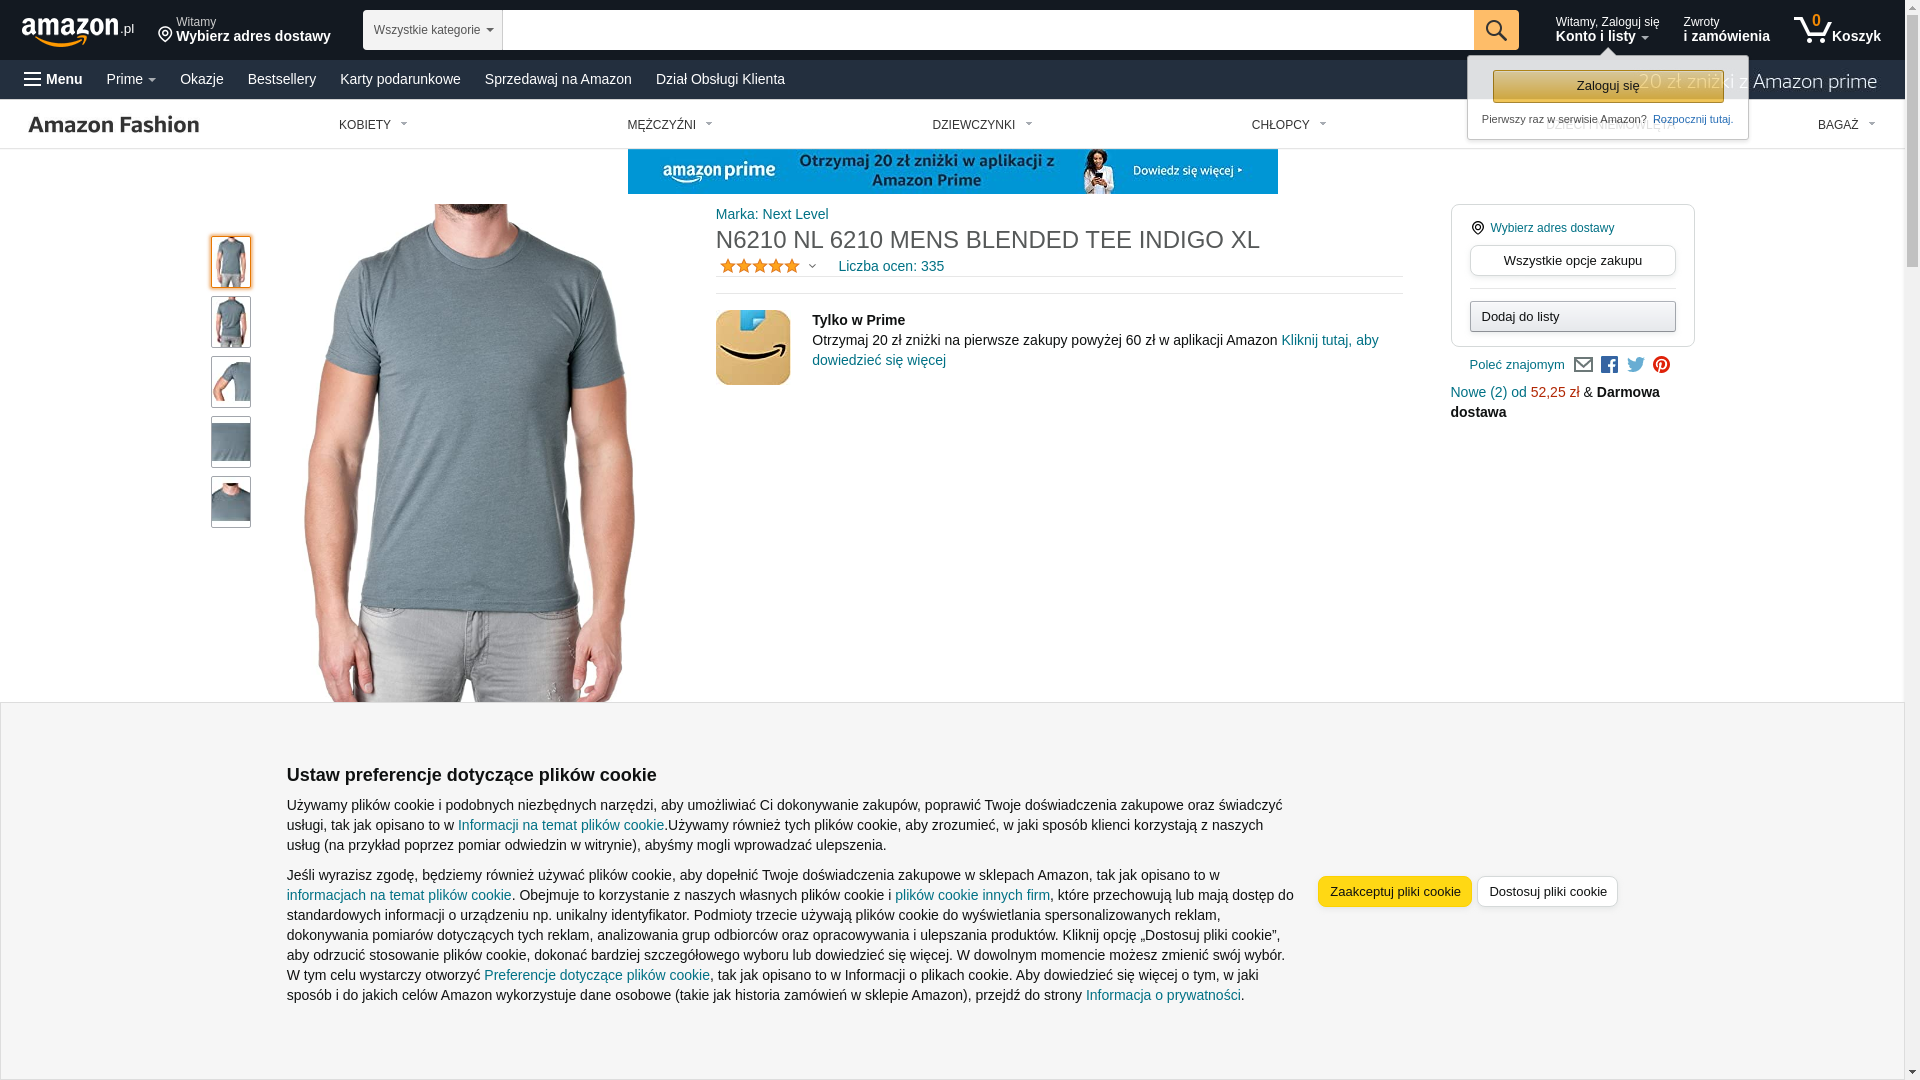The image size is (1920, 1080).
Task: Click the search magnifier button
Action: (1496, 30)
